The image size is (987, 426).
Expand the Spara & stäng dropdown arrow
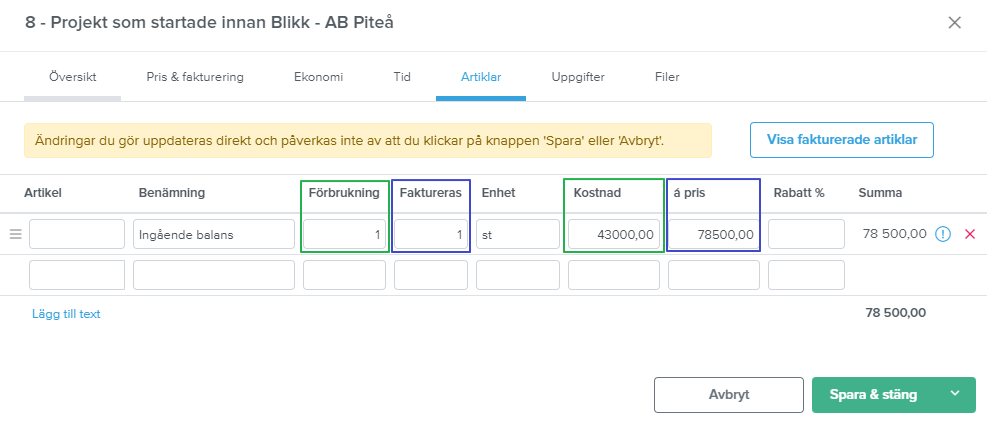[954, 394]
